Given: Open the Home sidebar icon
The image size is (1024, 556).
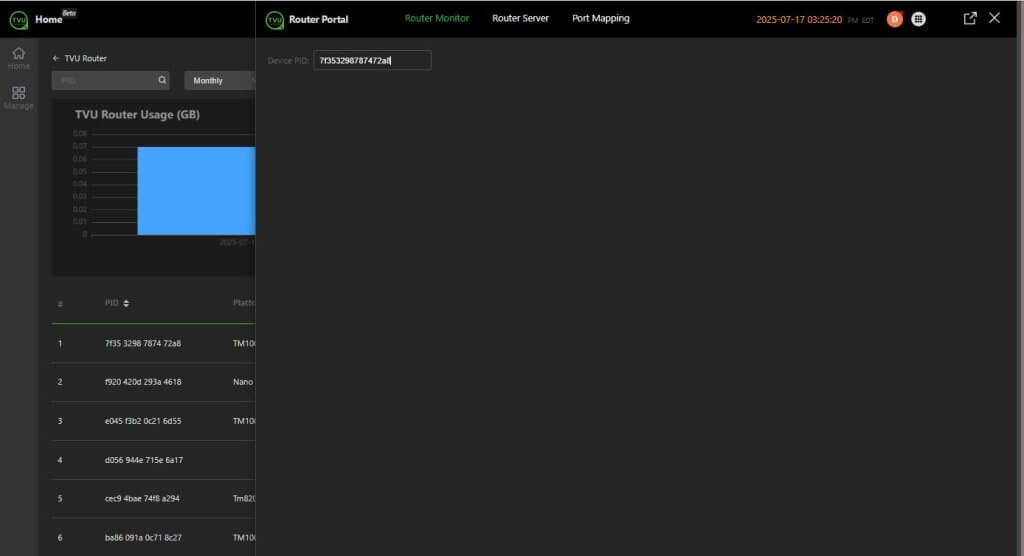Looking at the screenshot, I should (18, 57).
